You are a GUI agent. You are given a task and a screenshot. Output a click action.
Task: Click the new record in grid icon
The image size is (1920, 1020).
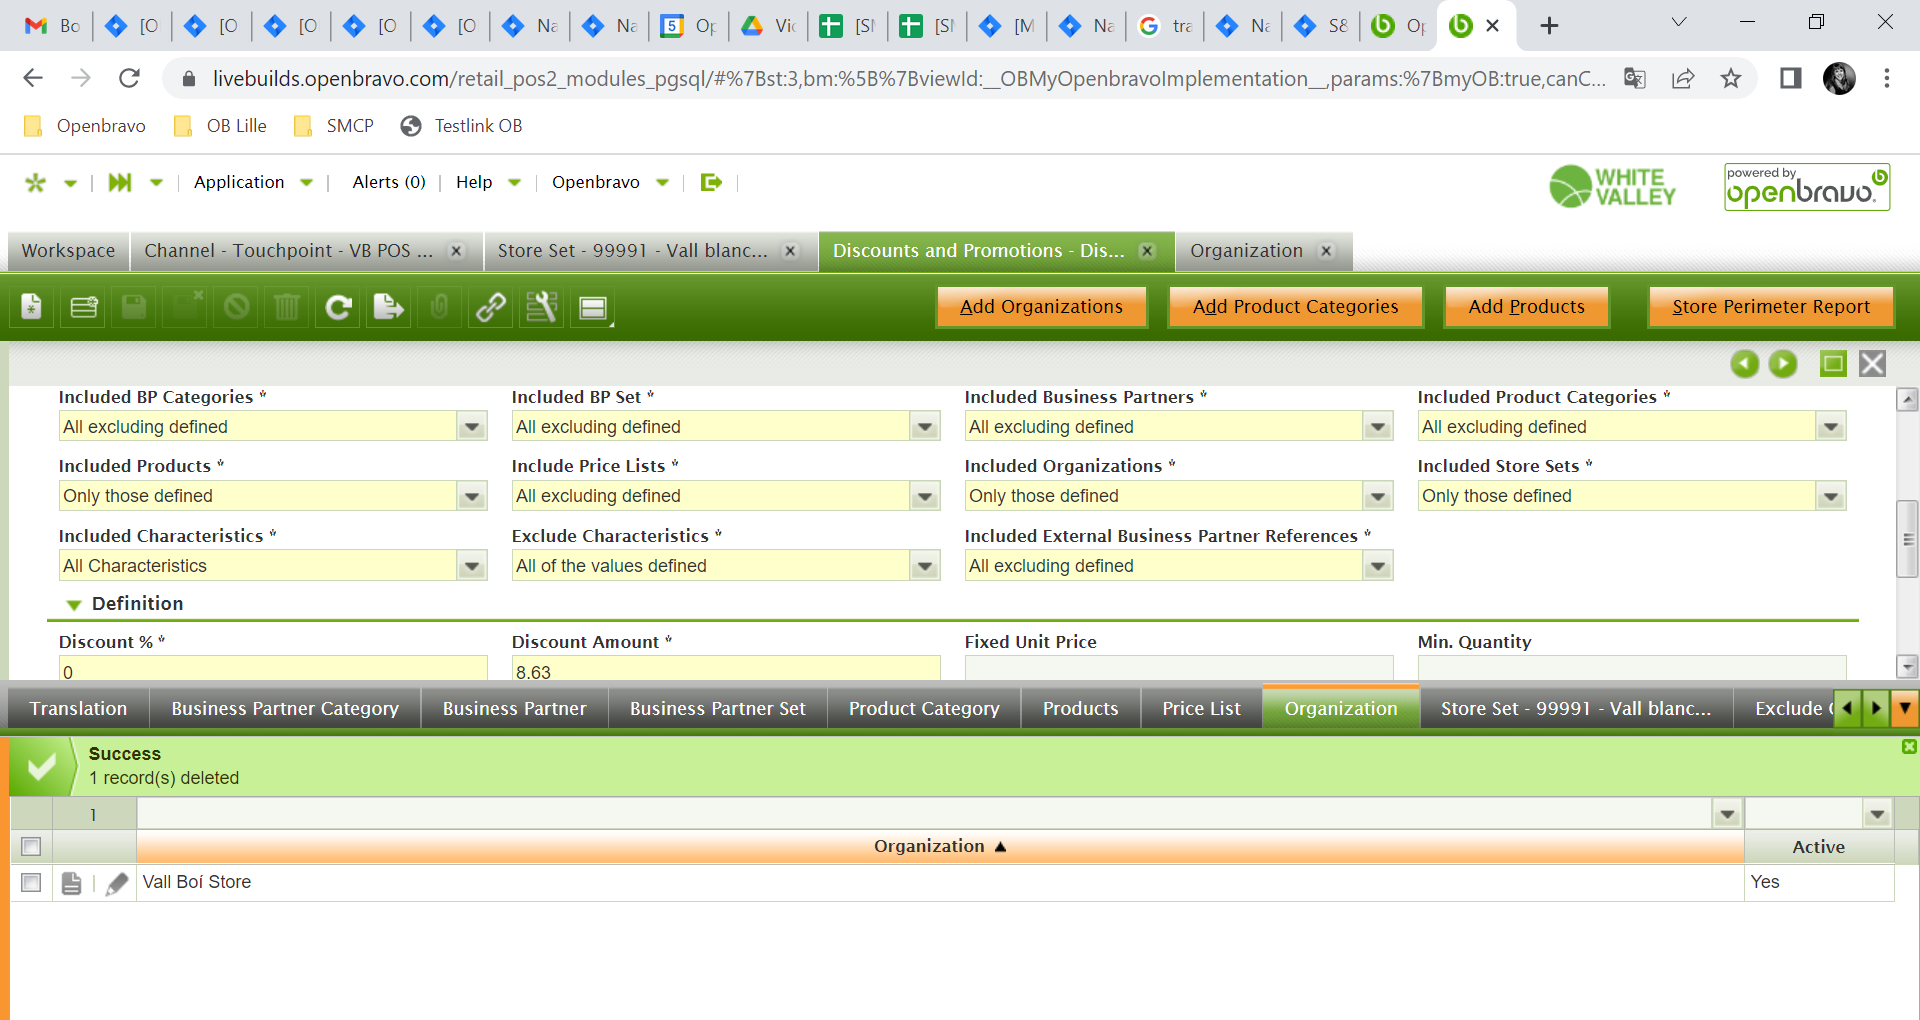coord(84,307)
